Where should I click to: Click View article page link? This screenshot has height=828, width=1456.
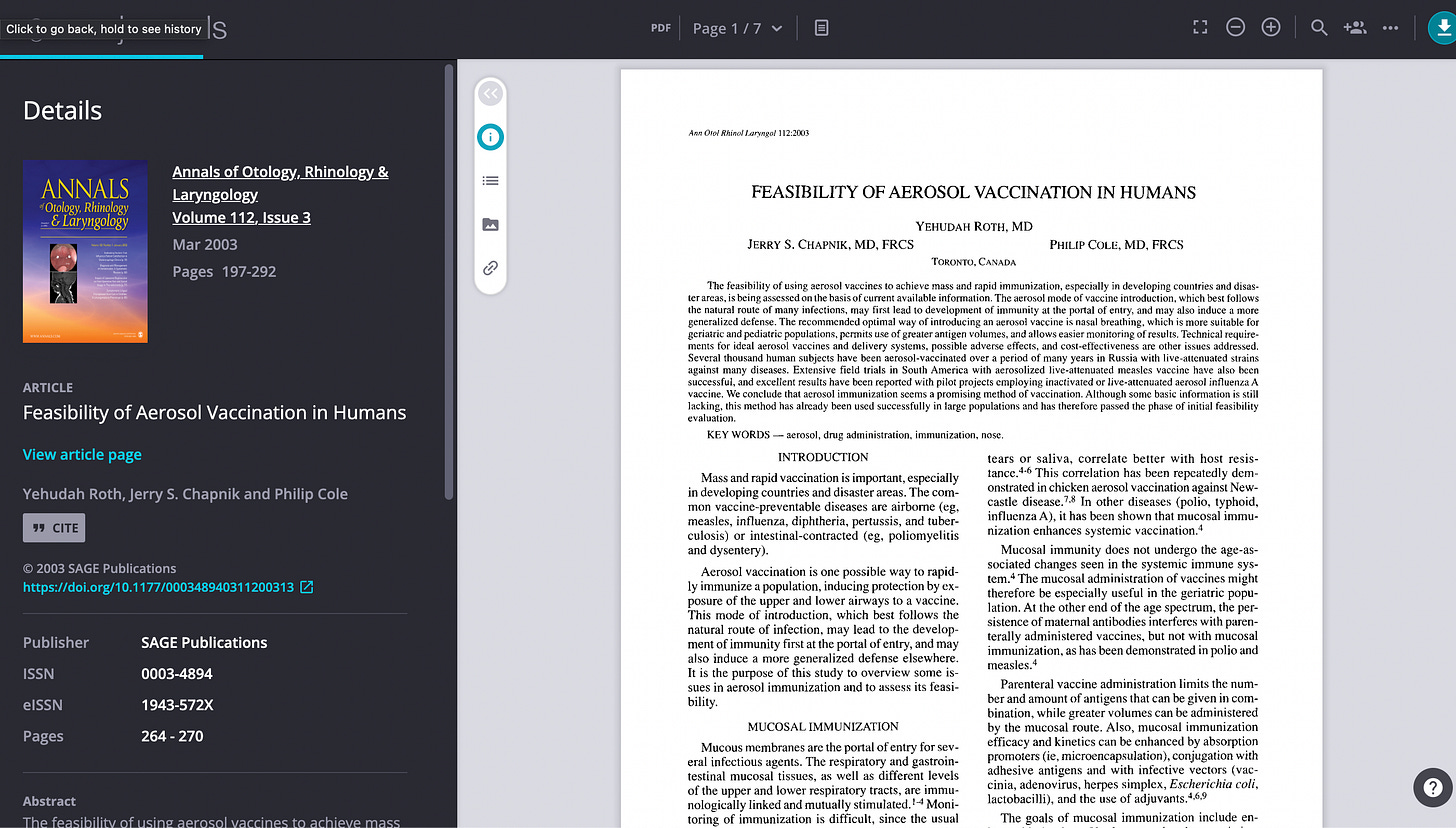(82, 454)
